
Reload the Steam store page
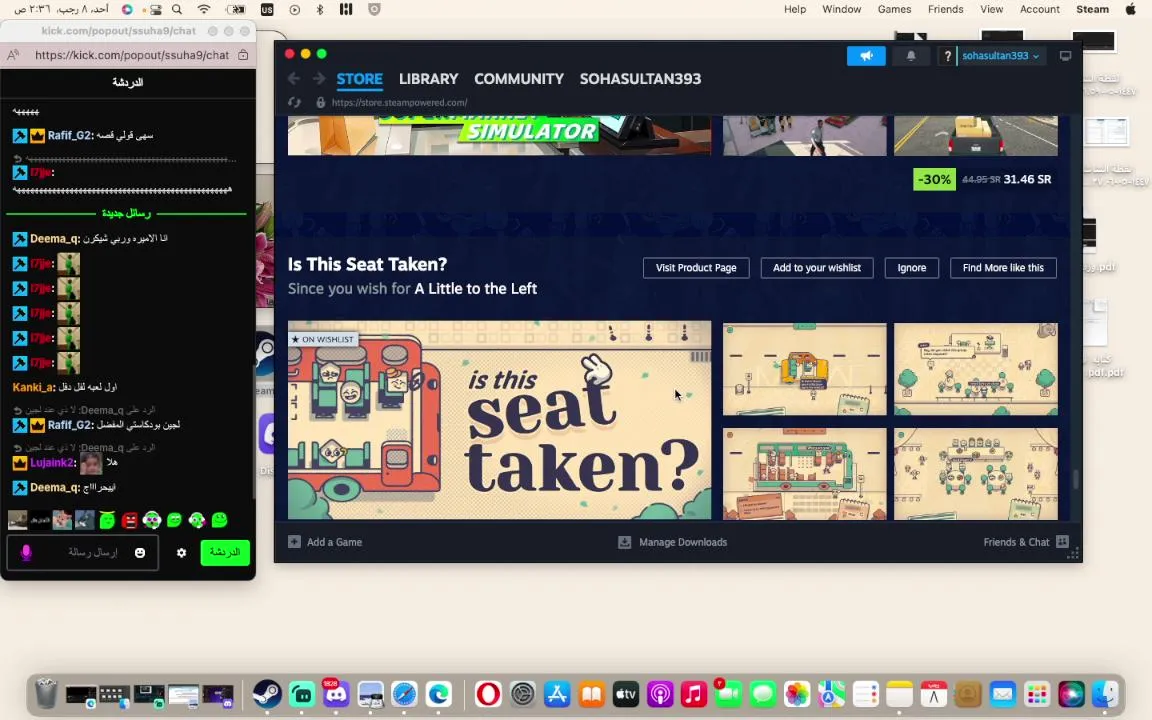295,103
